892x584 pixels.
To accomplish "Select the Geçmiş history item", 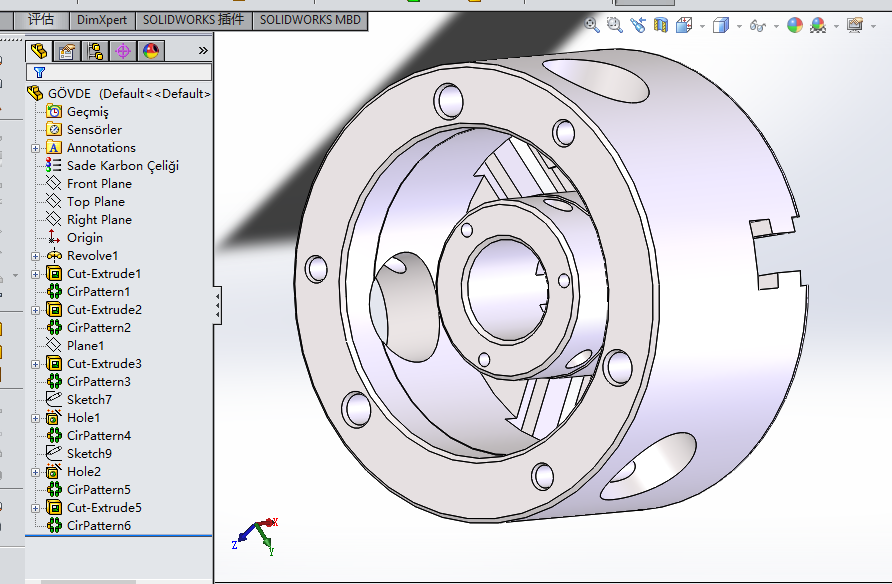I will point(87,111).
